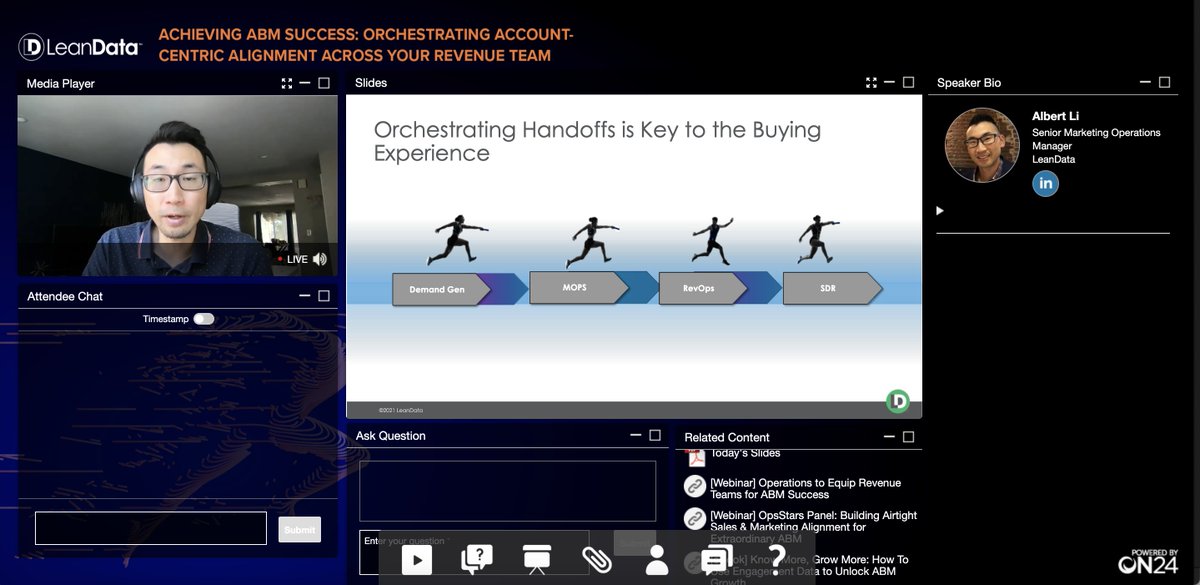1200x585 pixels.
Task: Click the Ask Question panel title
Action: [391, 435]
